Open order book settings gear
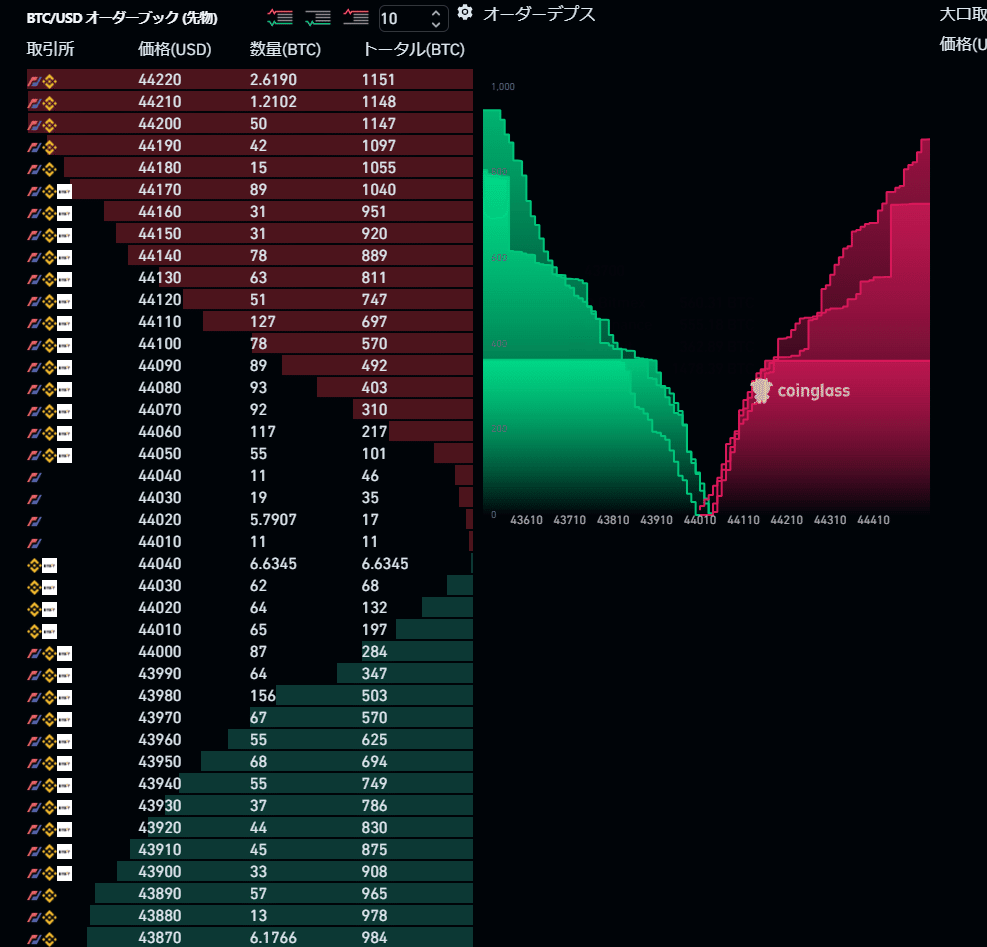 tap(465, 13)
